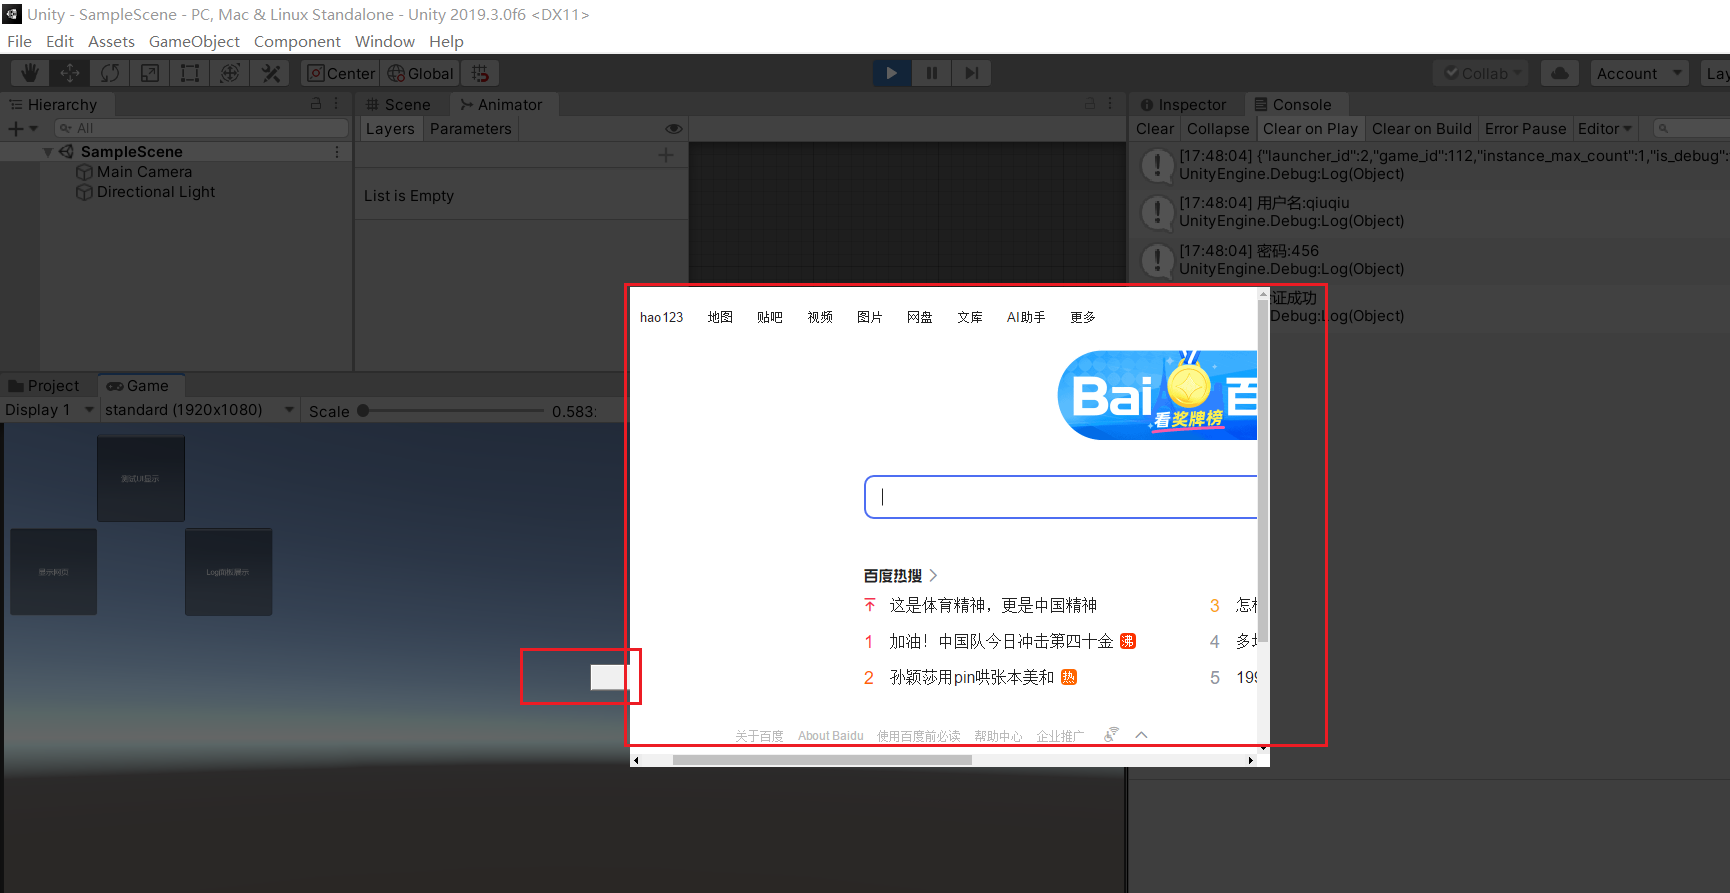The width and height of the screenshot is (1730, 893).
Task: Focus the Hierarchy search field
Action: [201, 128]
